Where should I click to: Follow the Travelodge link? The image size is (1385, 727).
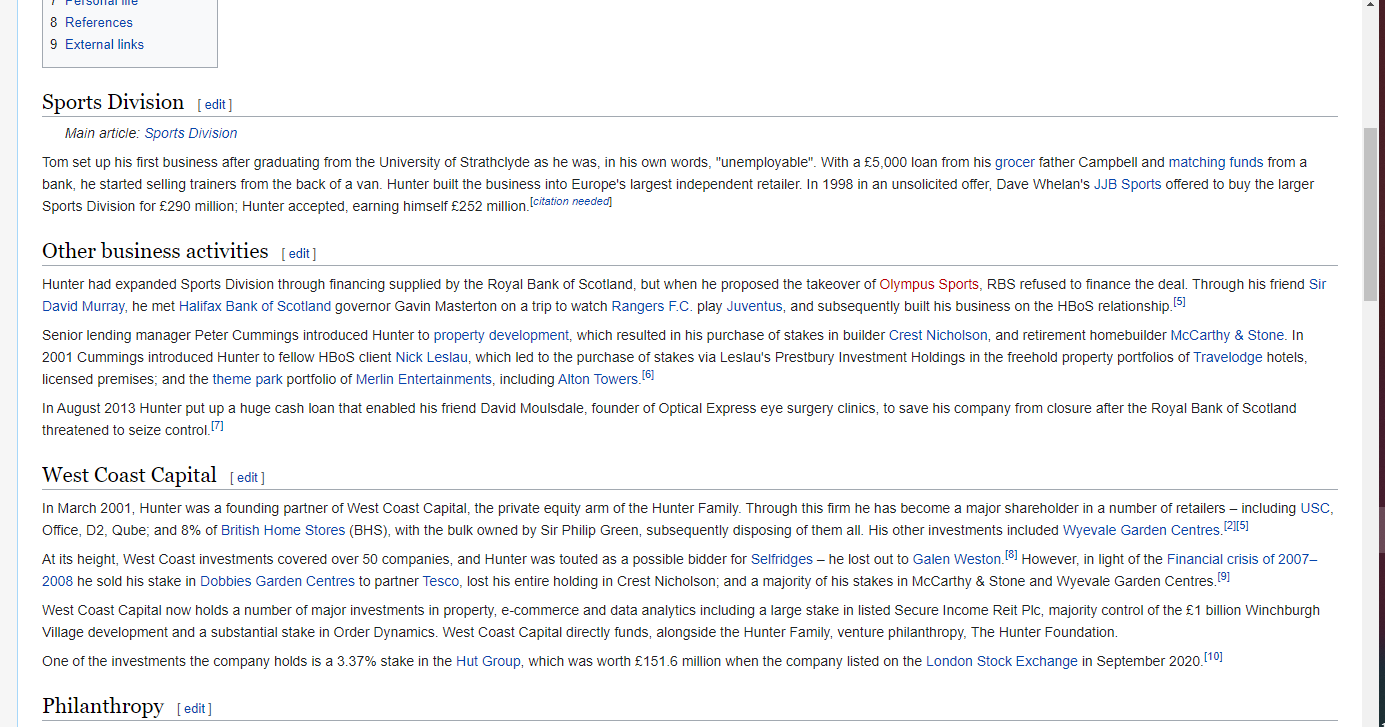tap(1228, 357)
